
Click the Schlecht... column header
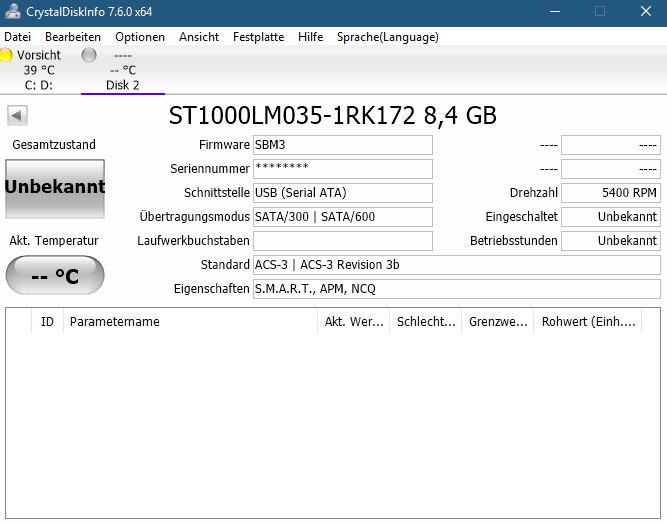tap(425, 322)
